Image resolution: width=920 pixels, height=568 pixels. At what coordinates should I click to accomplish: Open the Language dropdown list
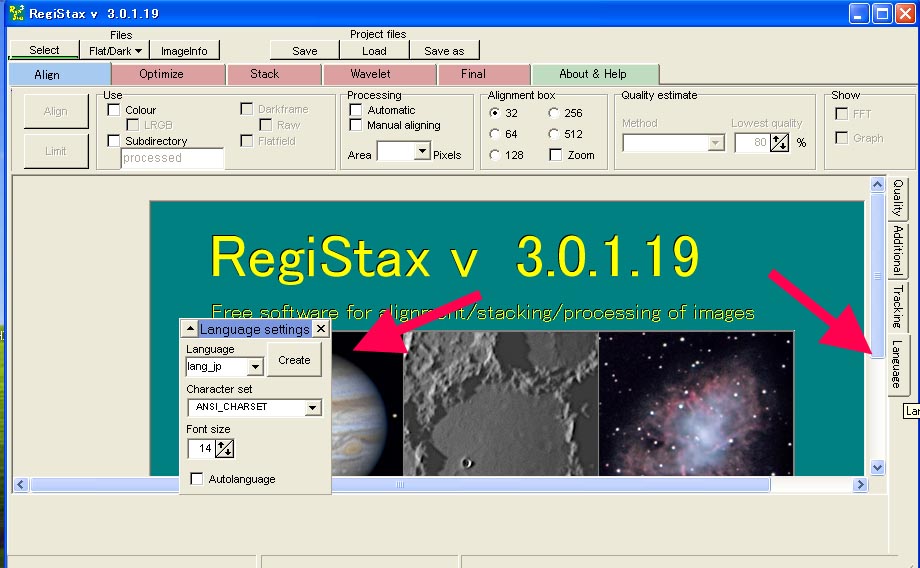[255, 368]
